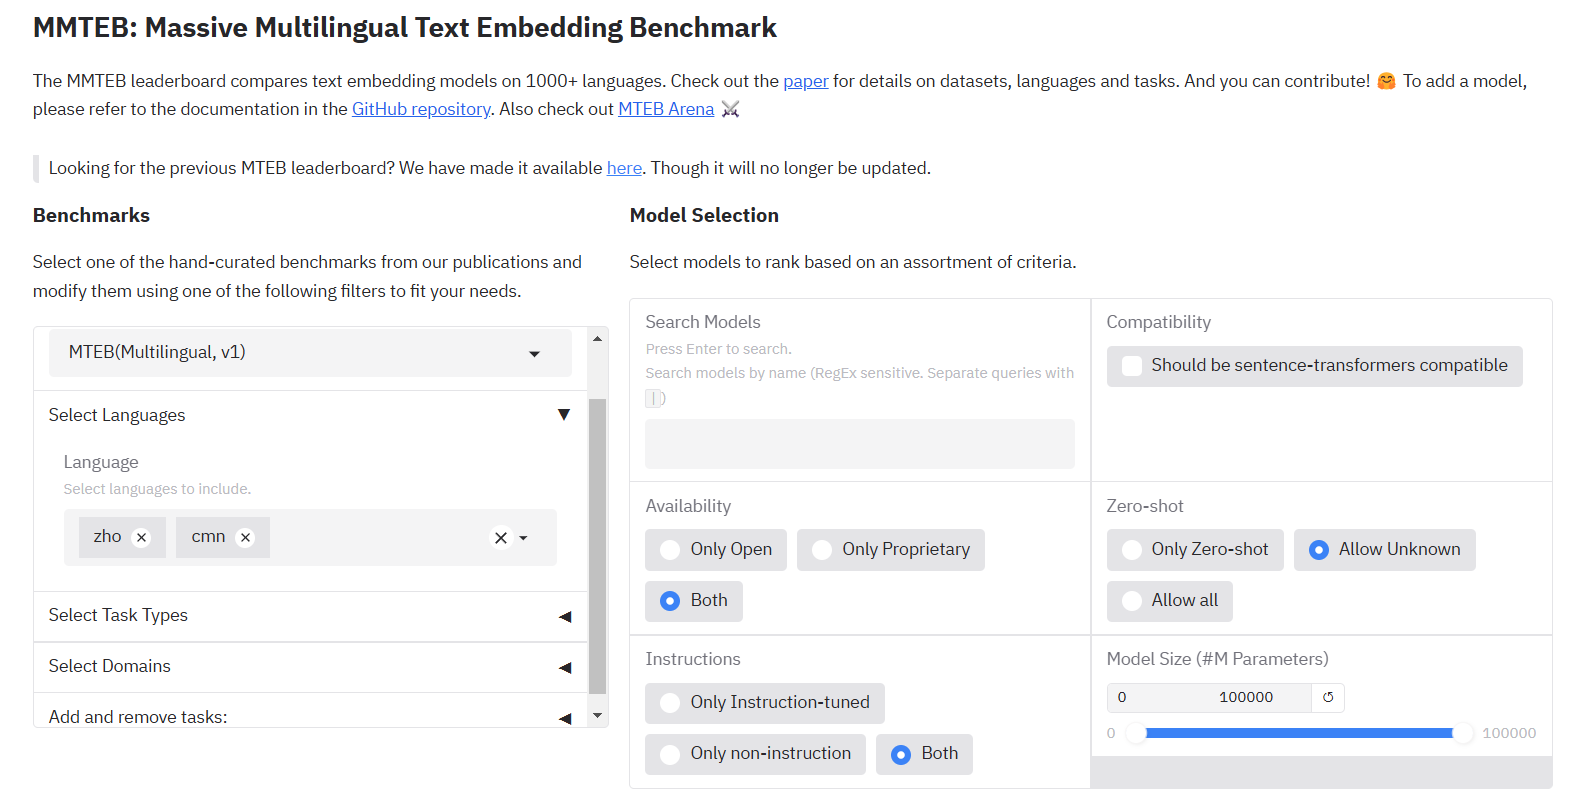Expand the Select Domains section
Image resolution: width=1571 pixels, height=796 pixels.
(x=564, y=667)
